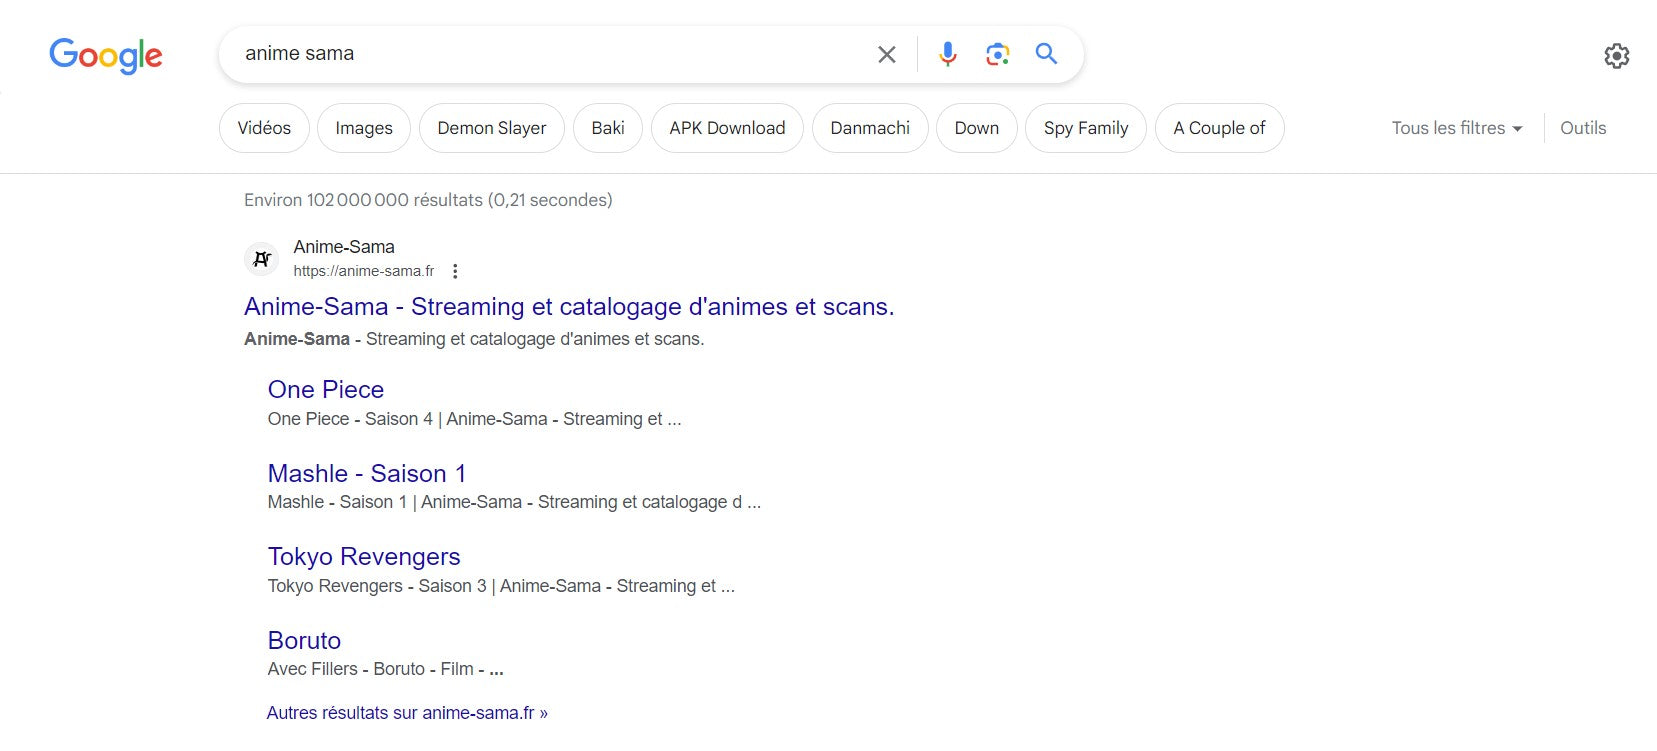This screenshot has height=751, width=1657.
Task: Click 'Environ 102 000 000 résultats' stats text
Action: [428, 200]
